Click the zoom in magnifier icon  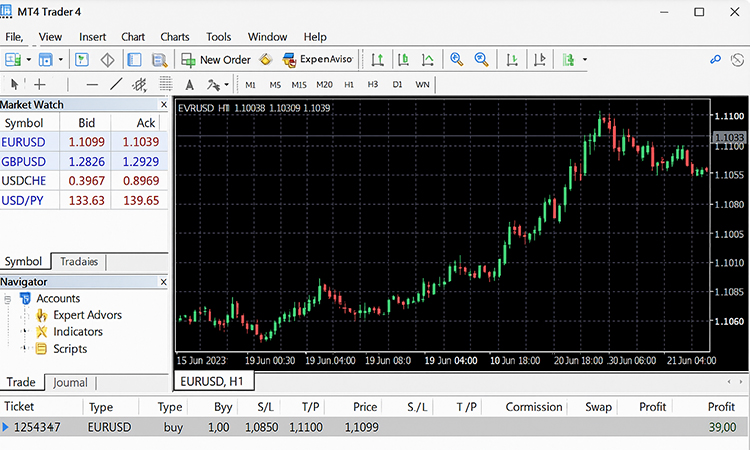point(457,60)
